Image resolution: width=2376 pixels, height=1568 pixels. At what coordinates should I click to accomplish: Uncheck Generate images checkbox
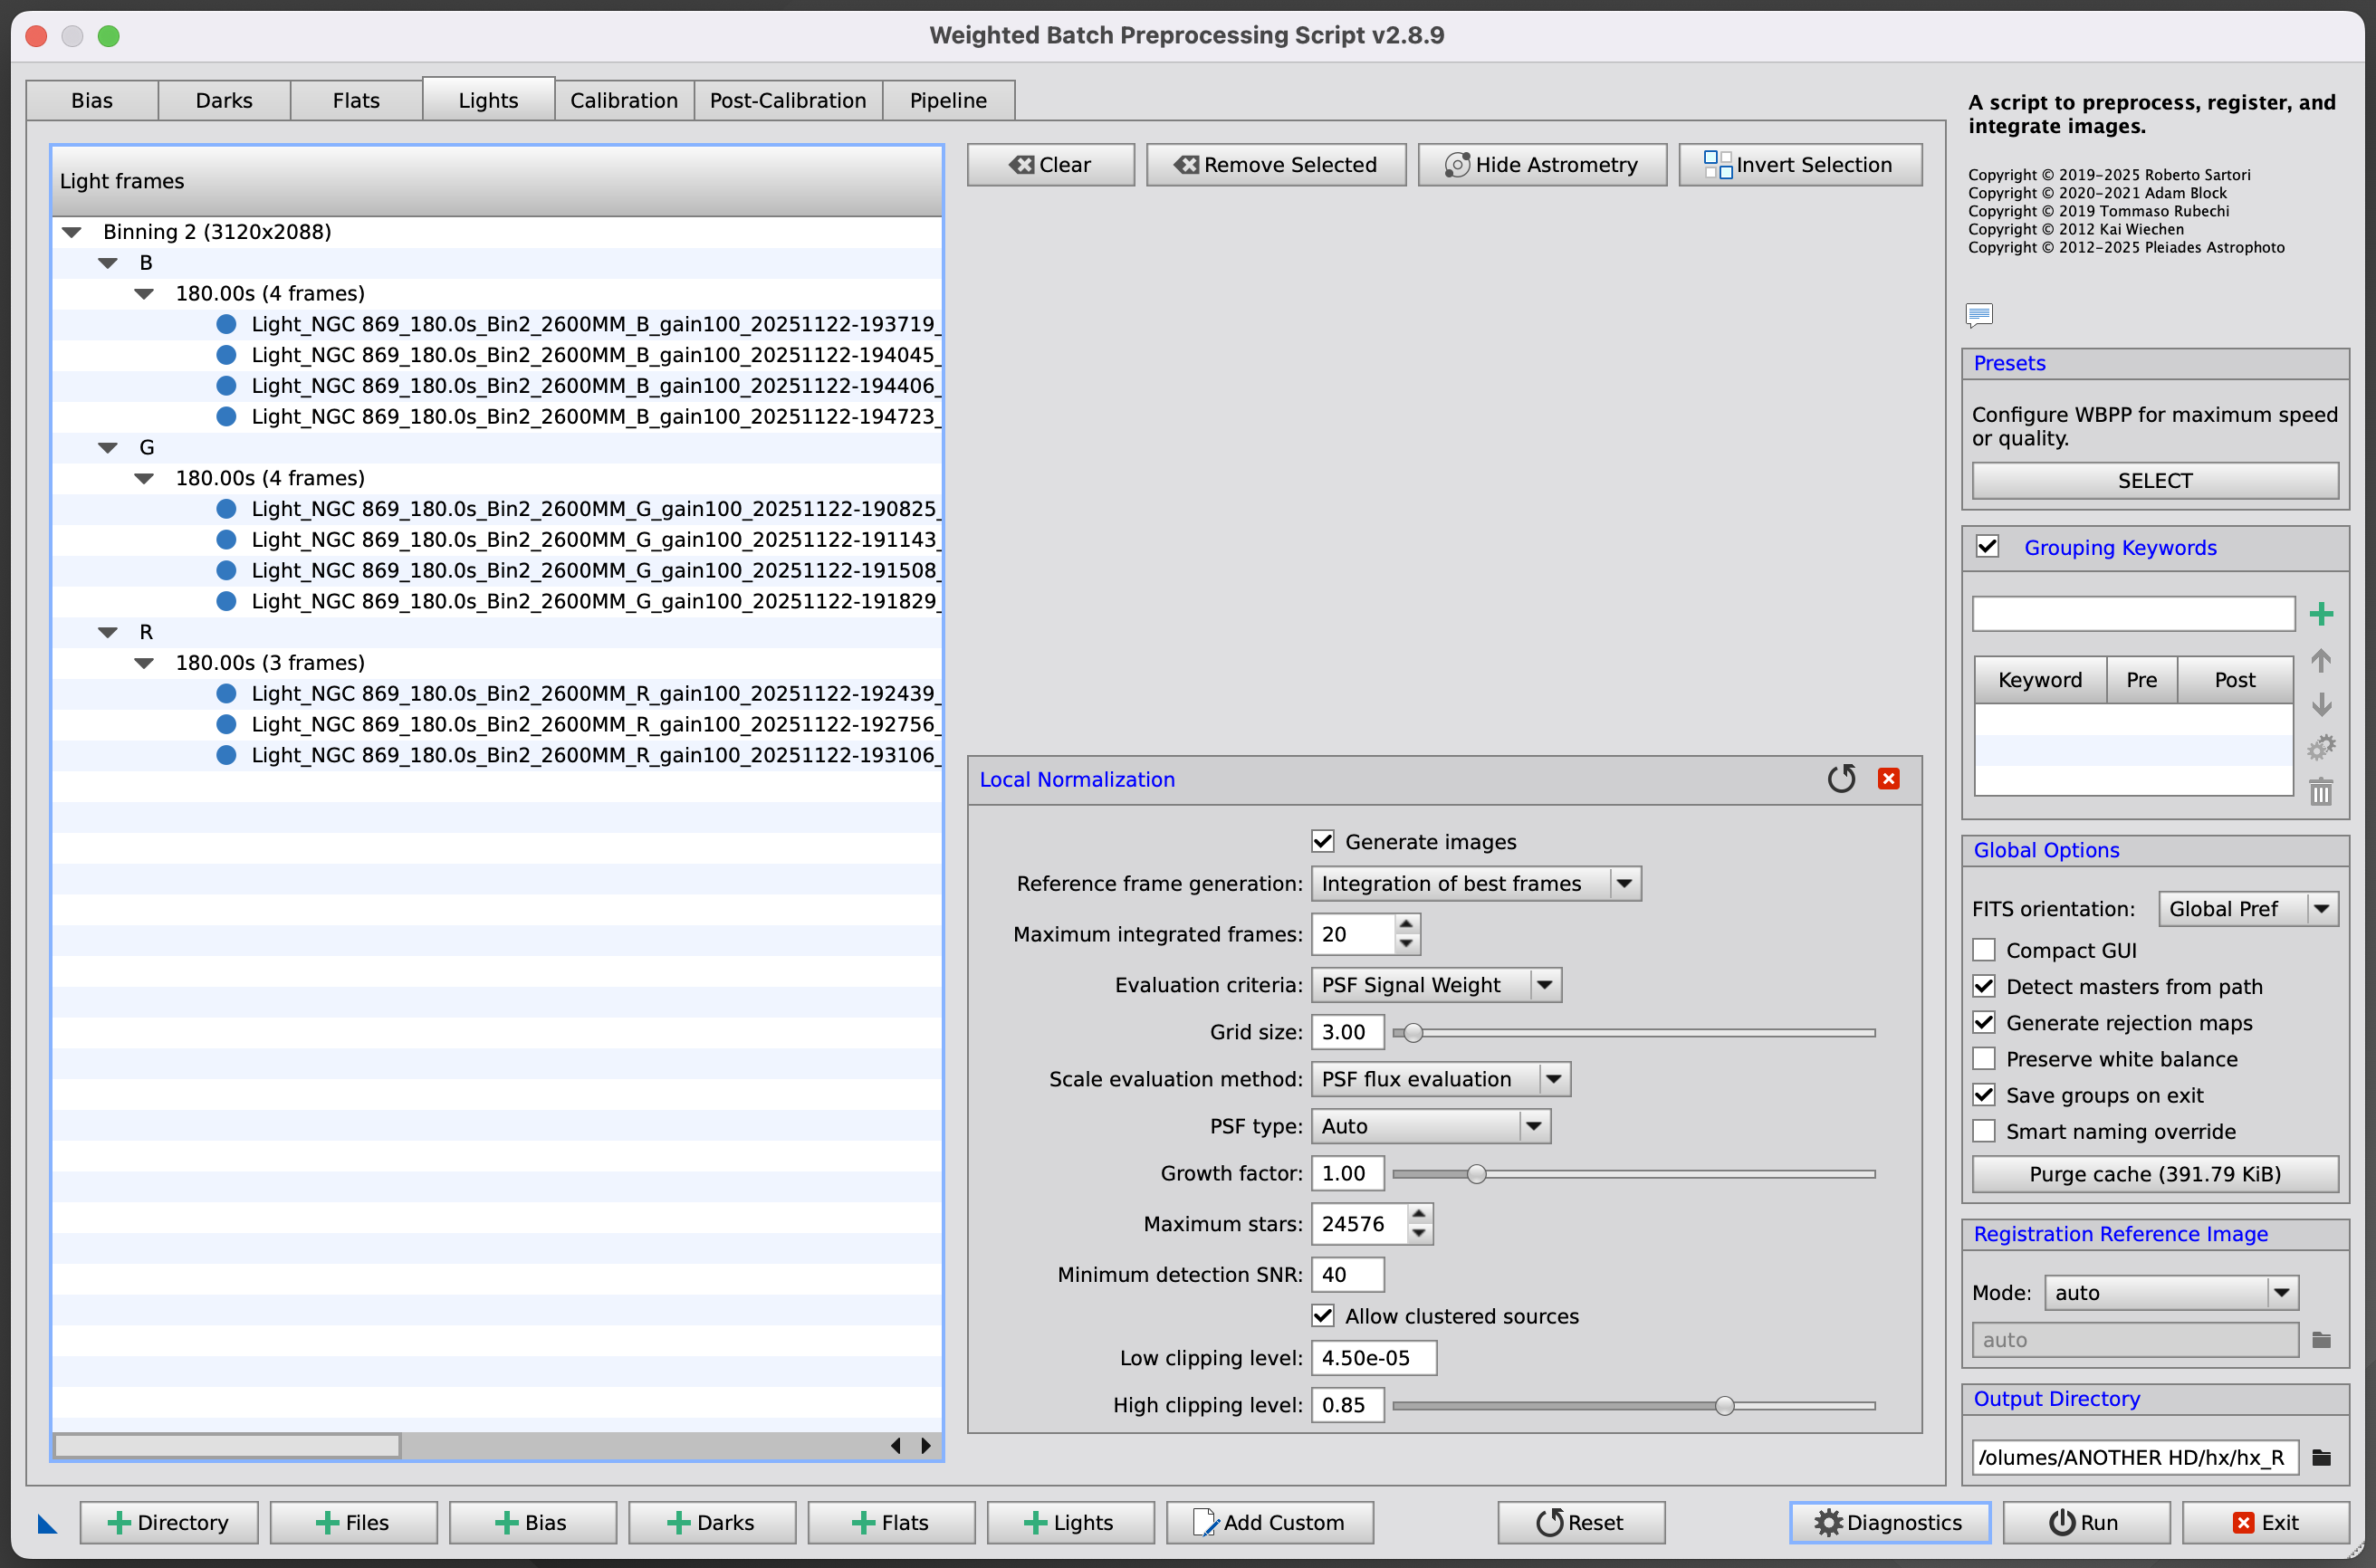pos(1323,841)
